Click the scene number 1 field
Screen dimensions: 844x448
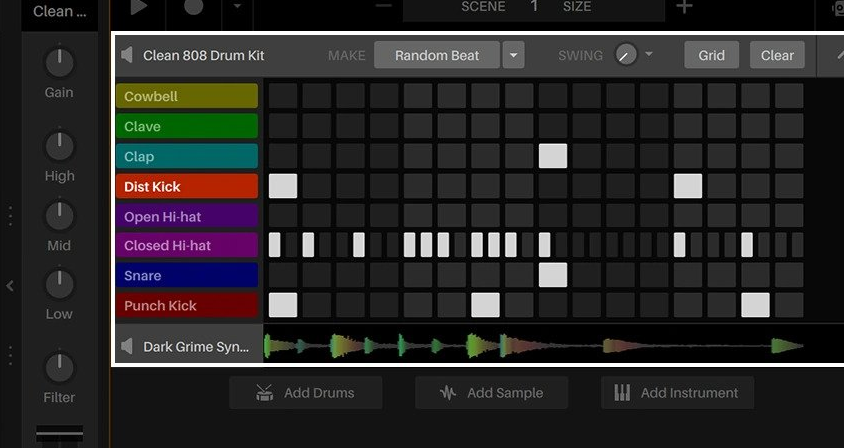534,6
